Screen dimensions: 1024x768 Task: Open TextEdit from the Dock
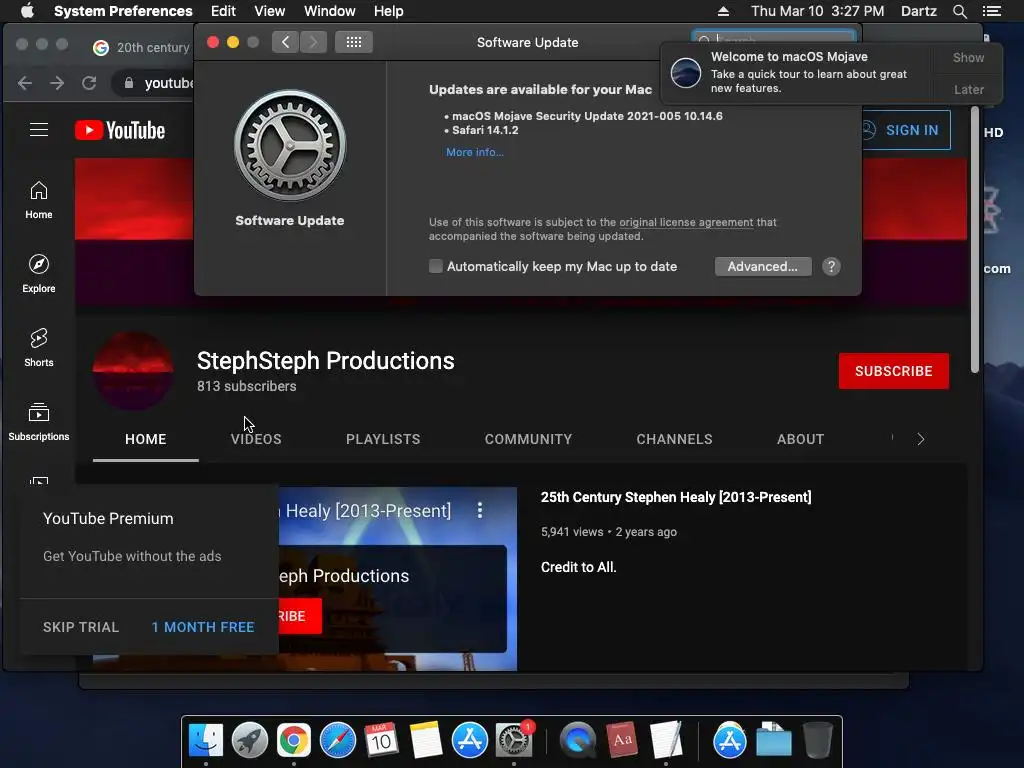665,741
